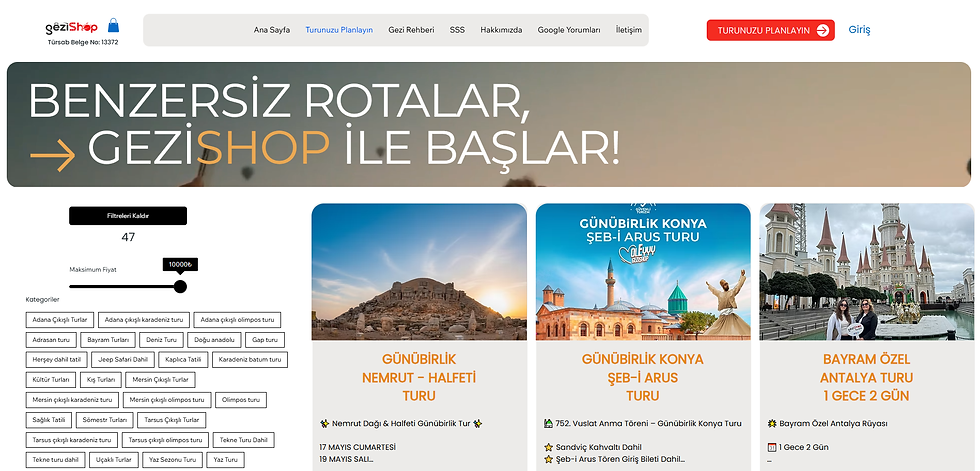Image resolution: width=980 pixels, height=471 pixels.
Task: Click the Bayram Özel Antalya Rüyası description
Action: 828,424
